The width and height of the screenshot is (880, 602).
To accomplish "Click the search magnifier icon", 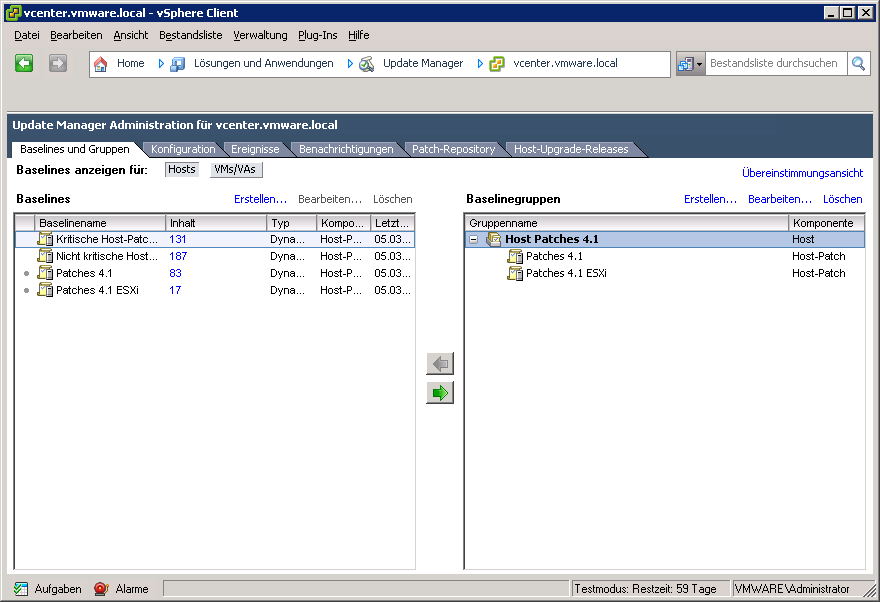I will point(859,64).
